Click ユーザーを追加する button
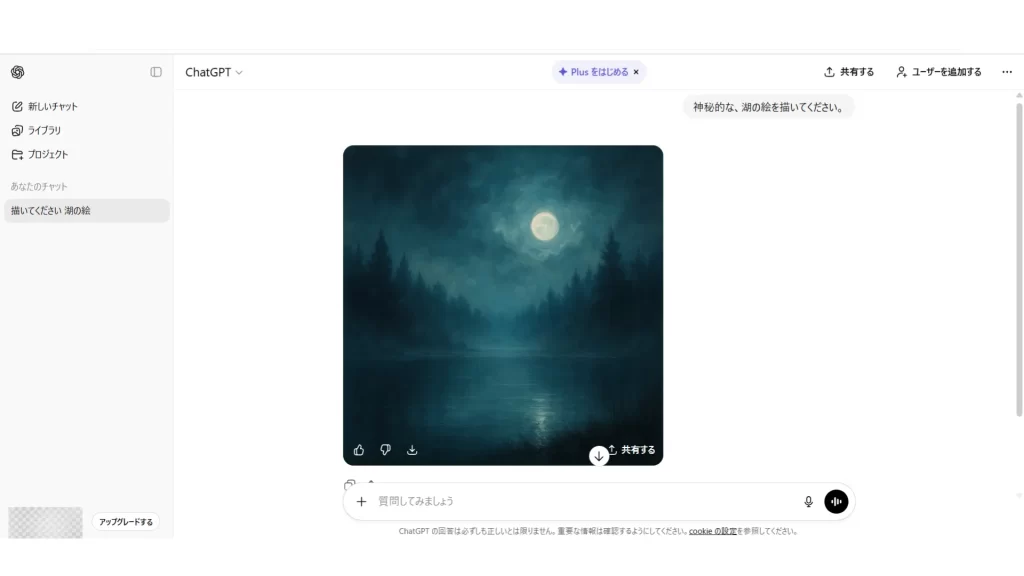1024x576 pixels. click(939, 72)
